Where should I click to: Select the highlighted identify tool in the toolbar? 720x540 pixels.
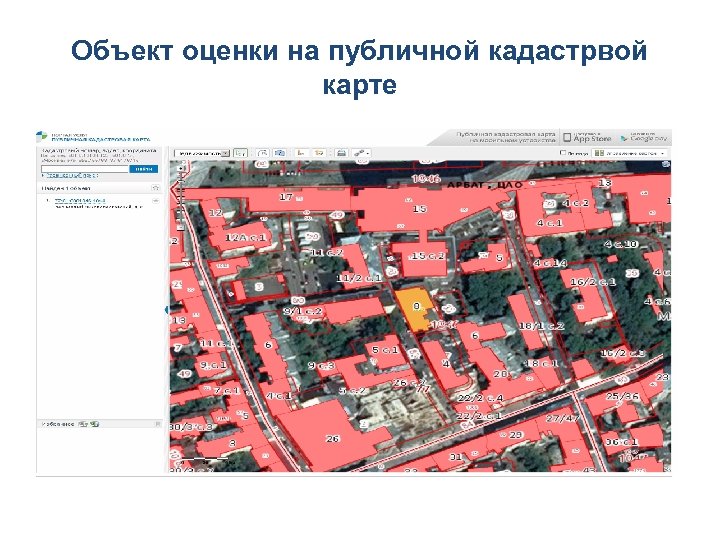(241, 153)
